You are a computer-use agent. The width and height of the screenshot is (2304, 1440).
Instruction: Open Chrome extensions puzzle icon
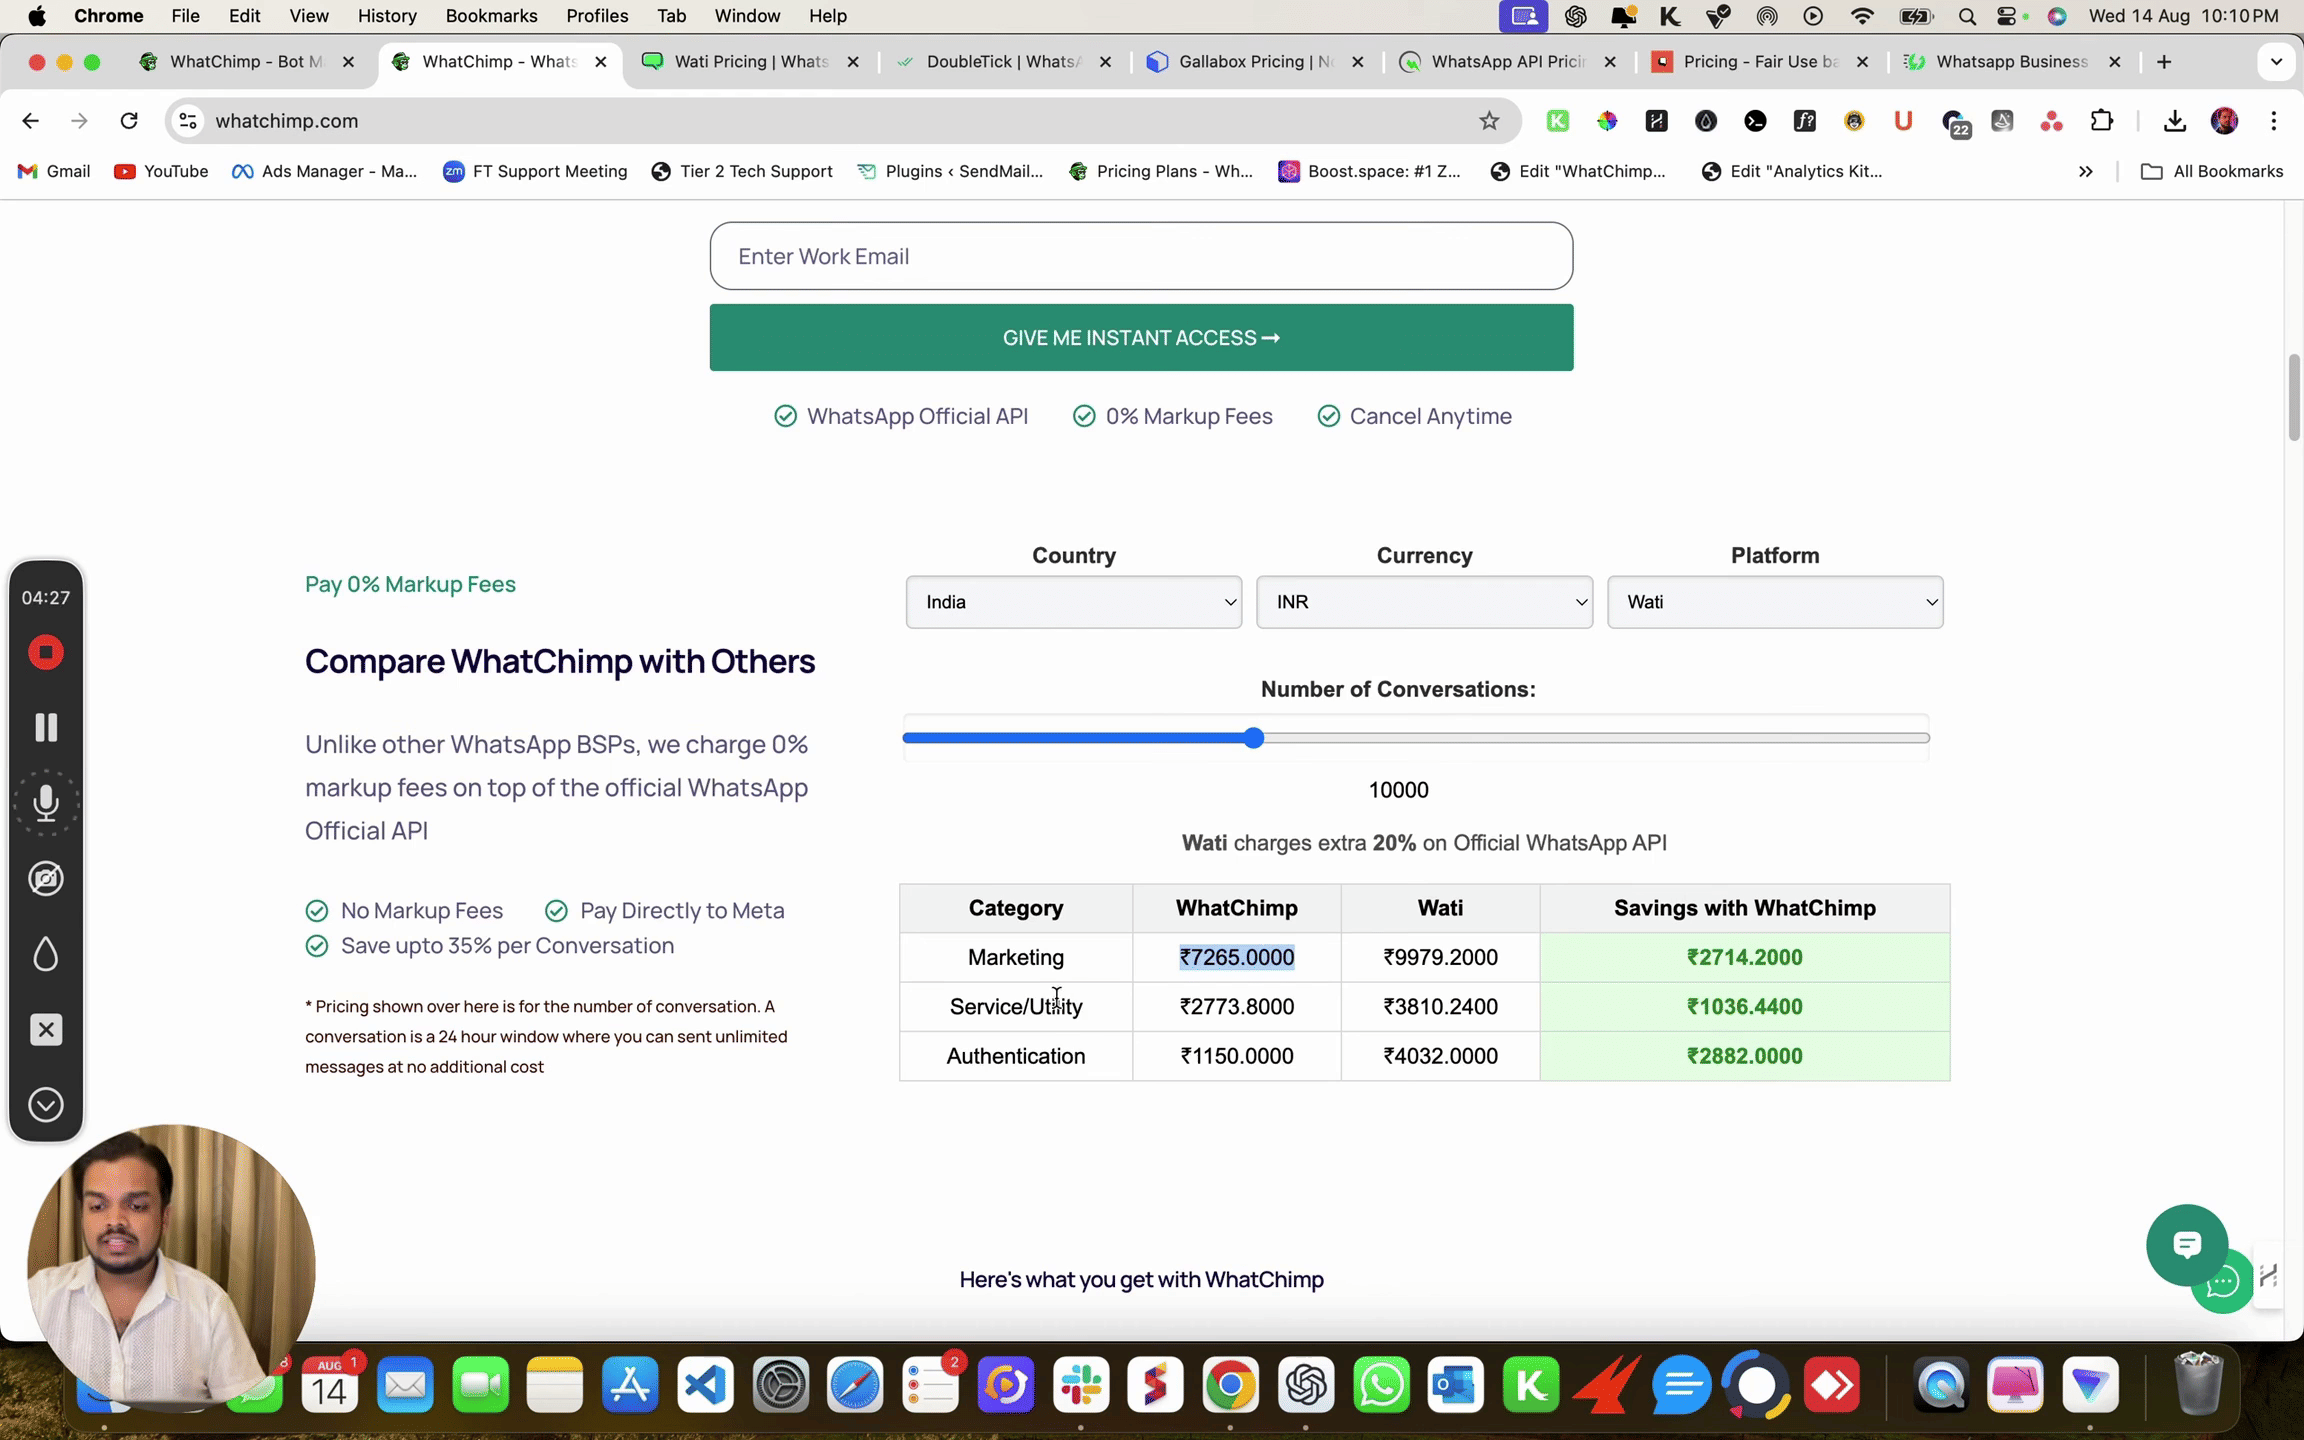point(2101,121)
